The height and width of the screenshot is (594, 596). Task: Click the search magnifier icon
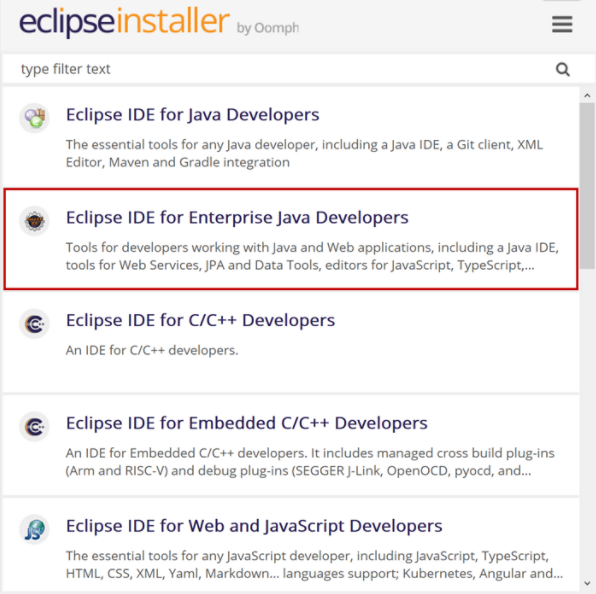coord(563,70)
